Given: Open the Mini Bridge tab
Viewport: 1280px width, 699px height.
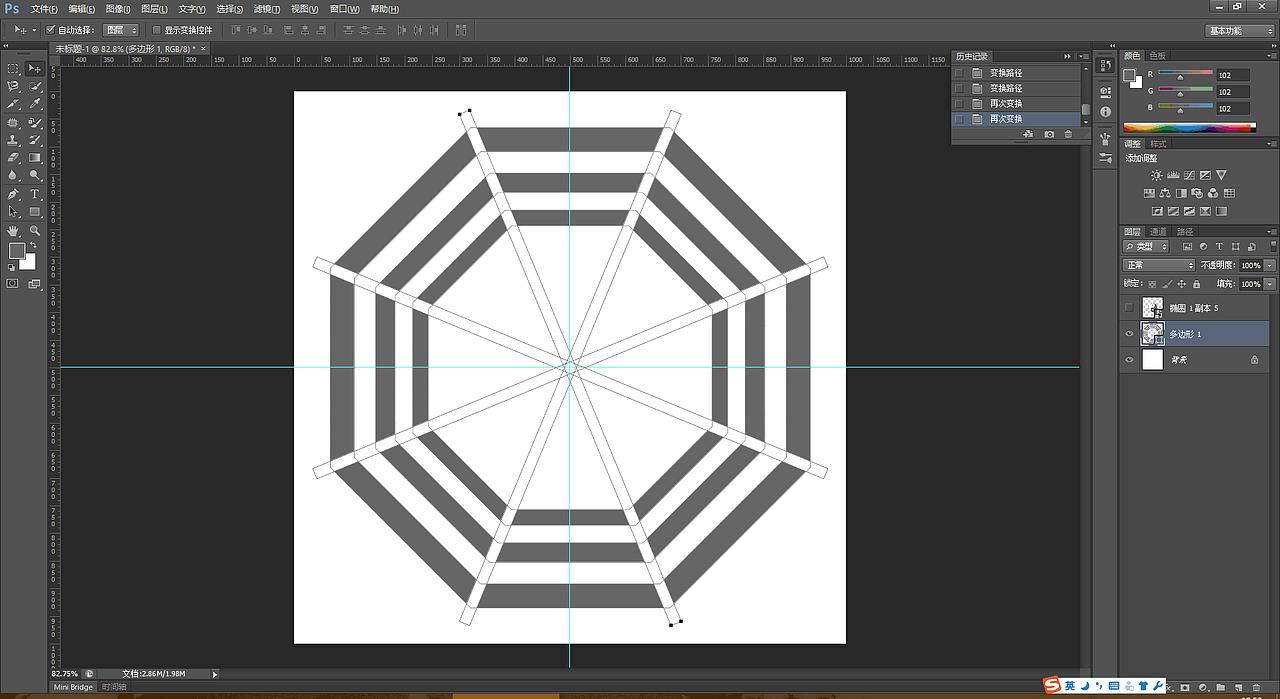Looking at the screenshot, I should (x=74, y=687).
